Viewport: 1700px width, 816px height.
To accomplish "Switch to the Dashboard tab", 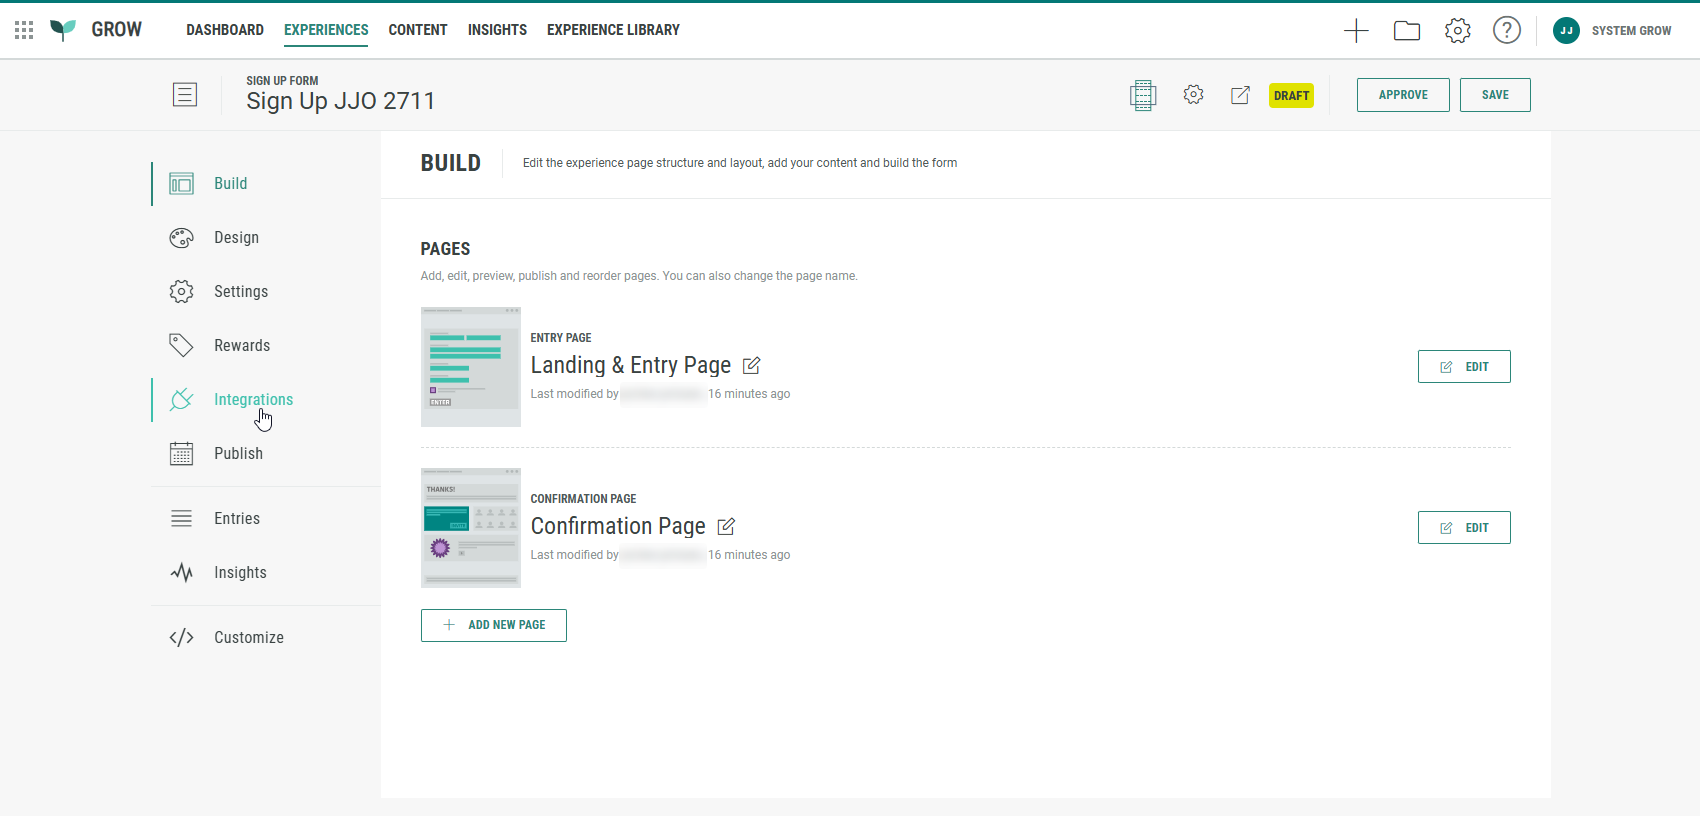I will [x=225, y=30].
